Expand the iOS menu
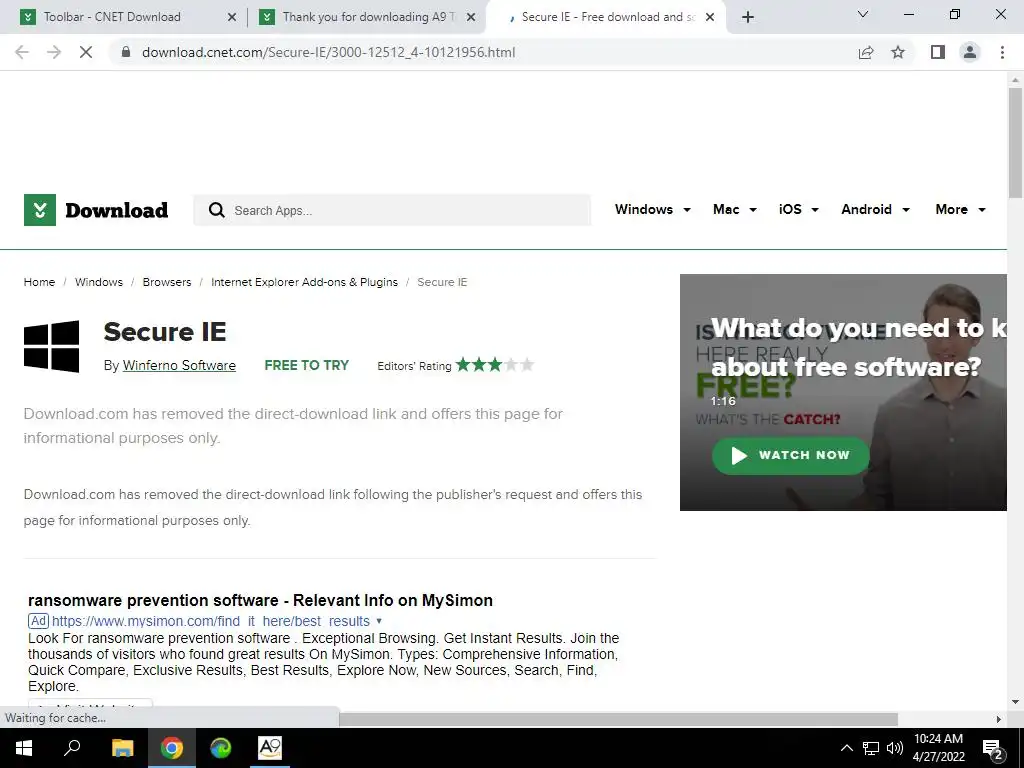 click(x=799, y=209)
